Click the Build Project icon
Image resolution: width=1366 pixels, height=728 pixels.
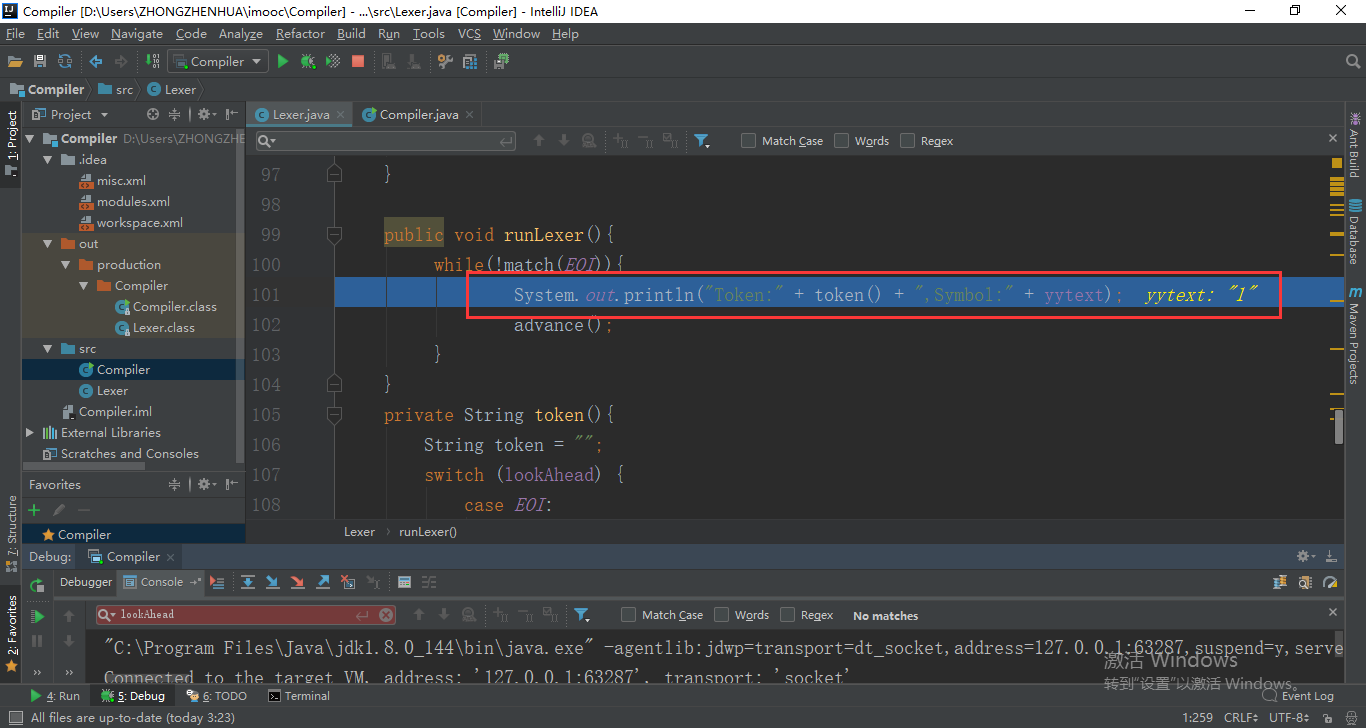(x=154, y=61)
